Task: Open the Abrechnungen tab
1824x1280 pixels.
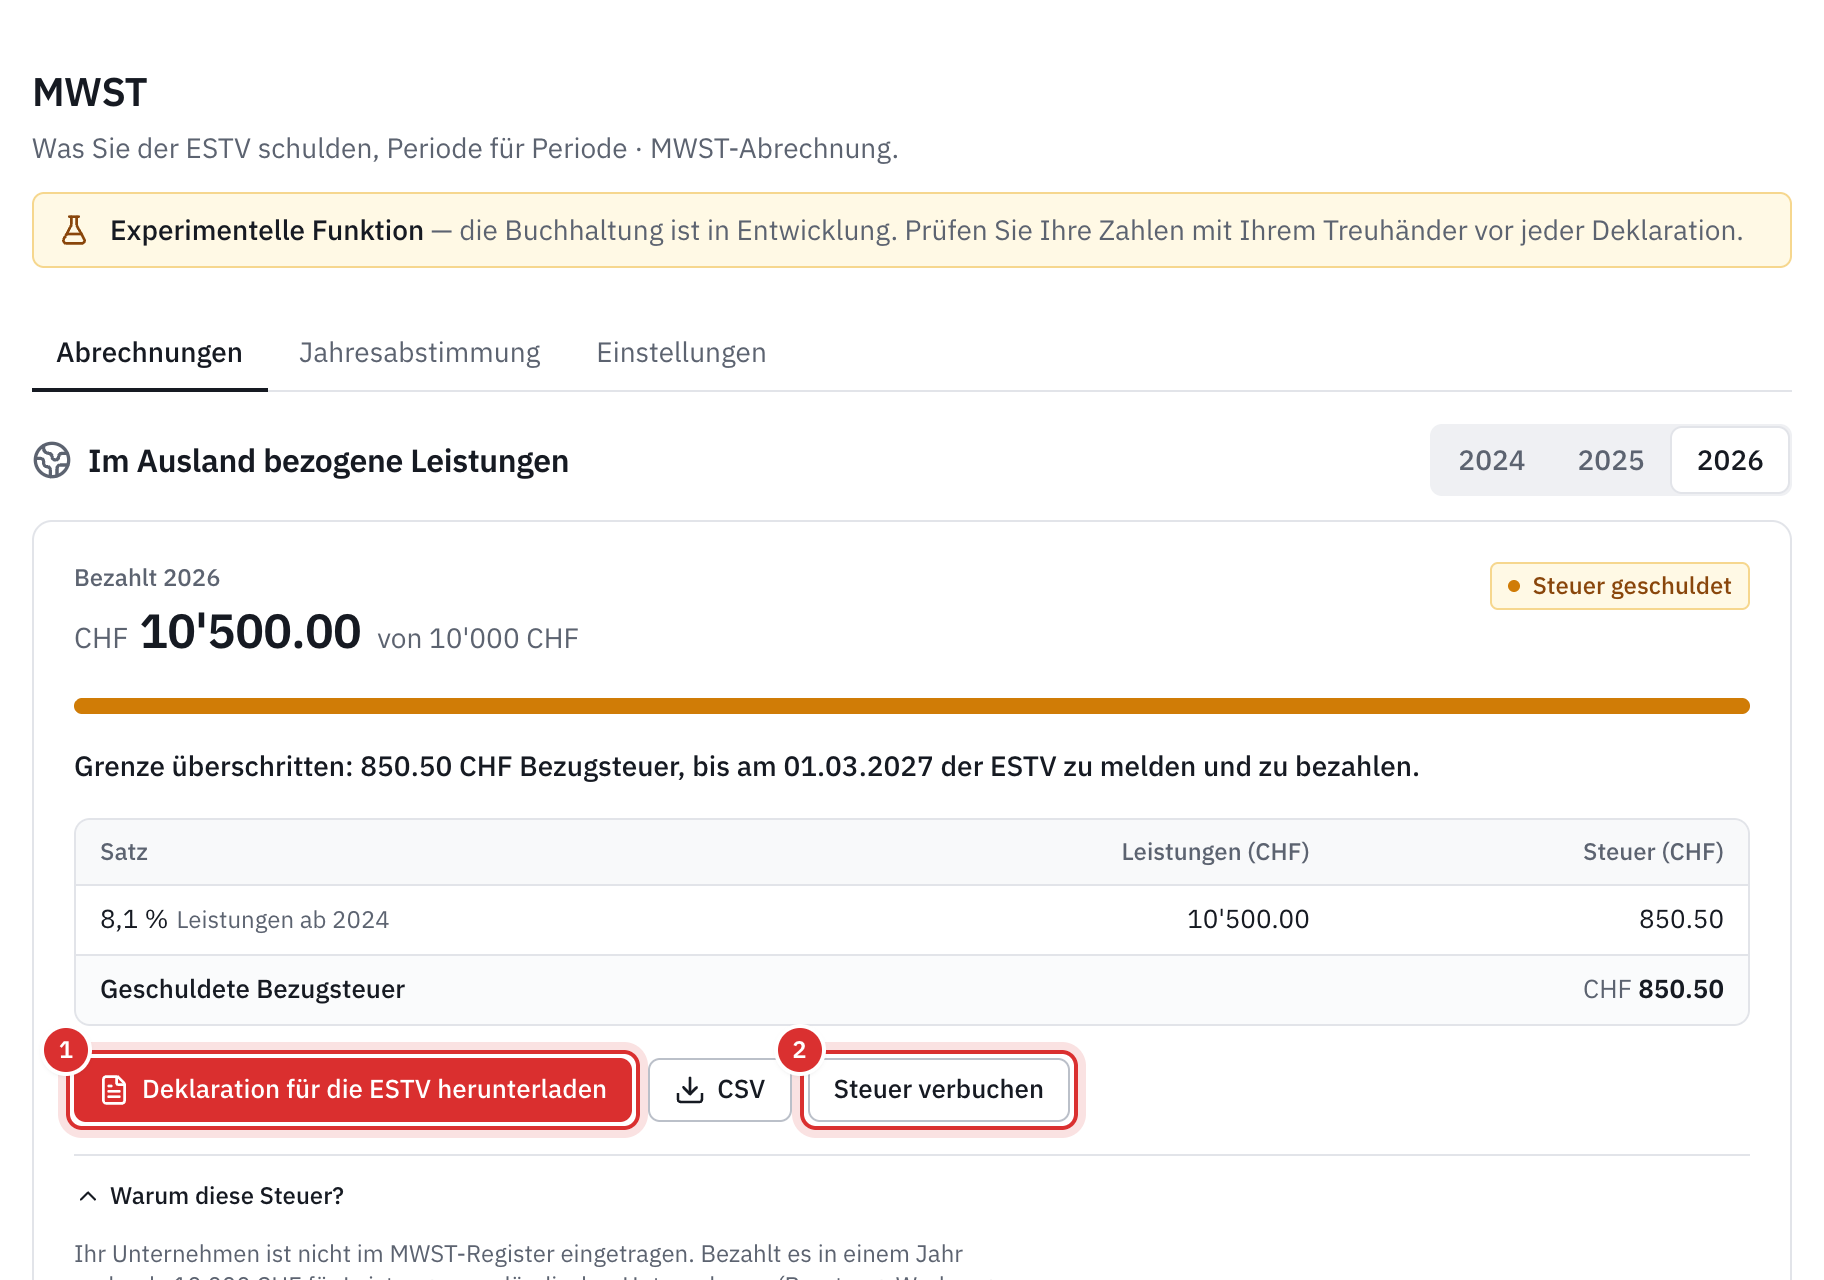Action: [x=149, y=353]
